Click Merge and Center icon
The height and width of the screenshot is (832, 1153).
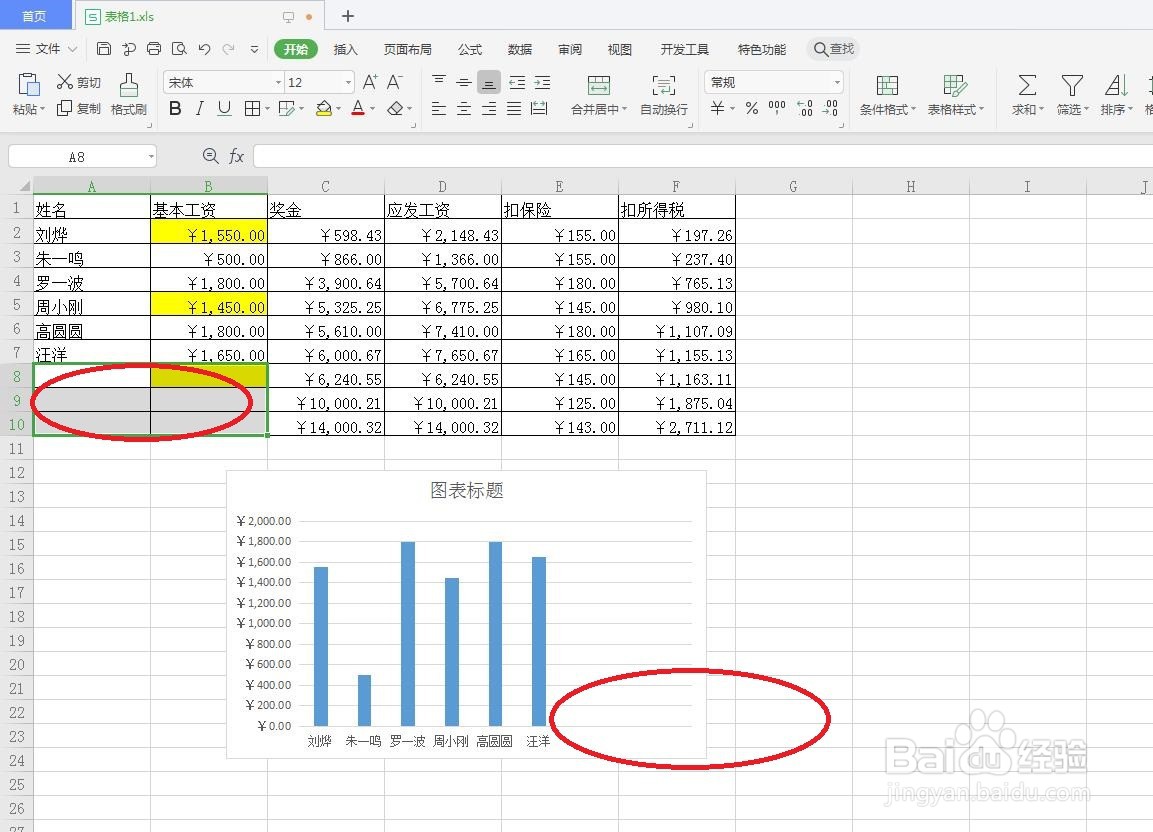tap(599, 85)
